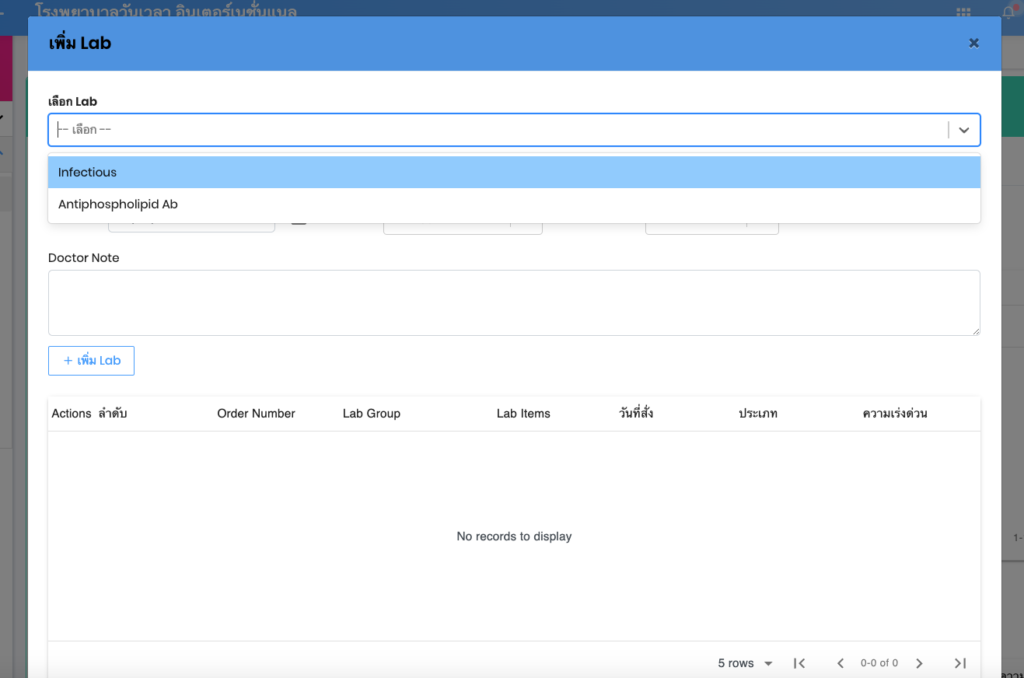Screen dimensions: 1024x678
Task: Sort by Lab Group column header
Action: pos(371,413)
